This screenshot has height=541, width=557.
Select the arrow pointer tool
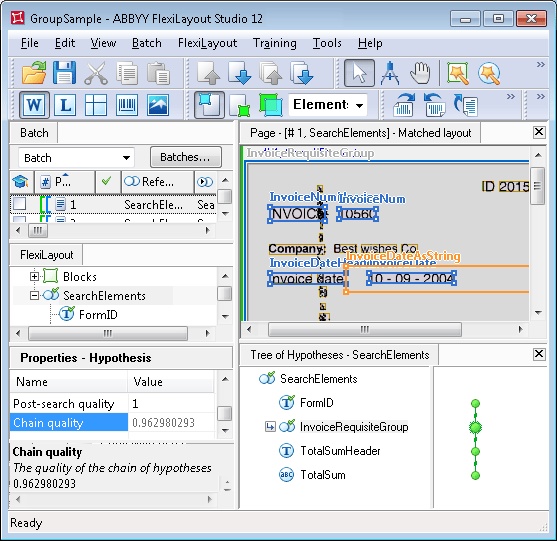(359, 73)
